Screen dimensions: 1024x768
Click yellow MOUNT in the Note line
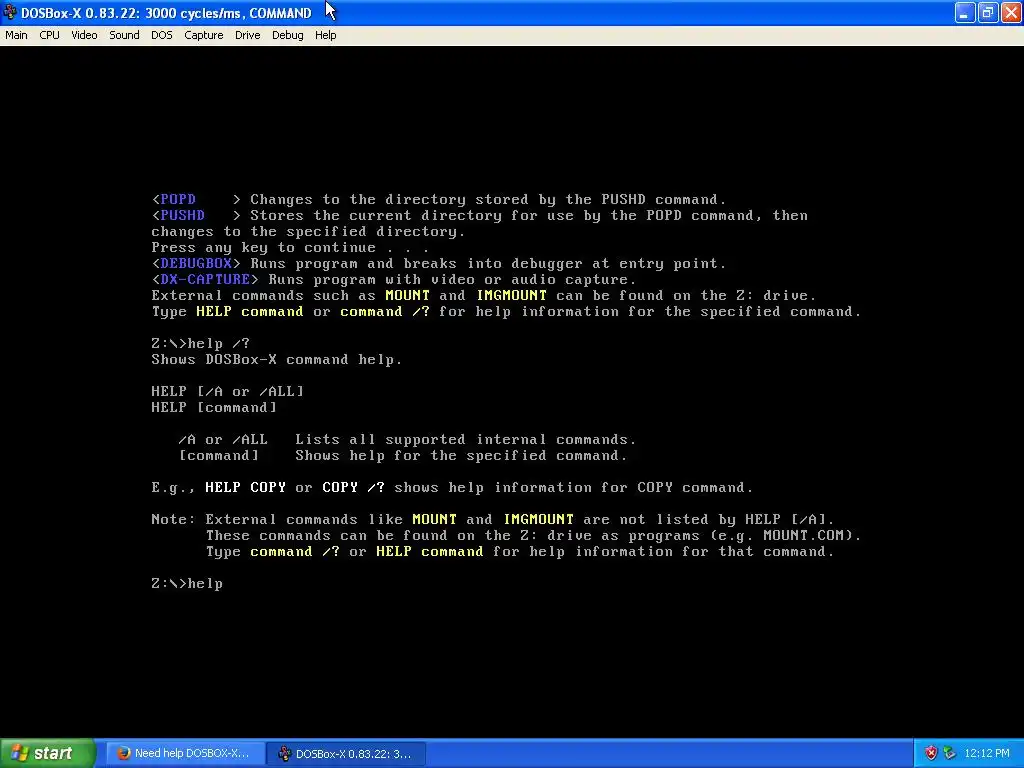coord(434,520)
